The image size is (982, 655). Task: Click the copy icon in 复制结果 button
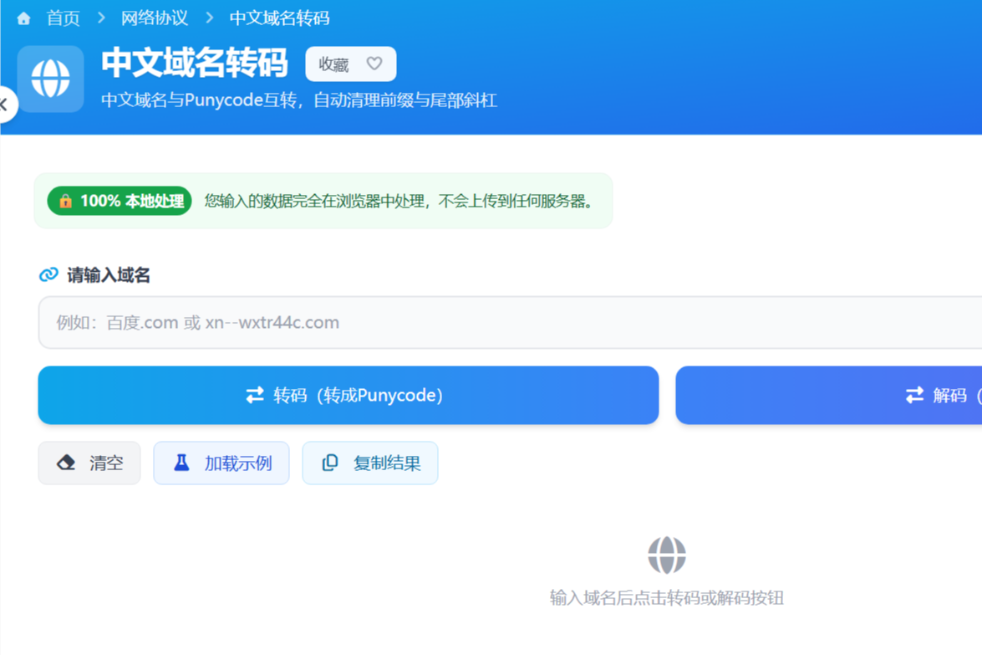click(330, 463)
